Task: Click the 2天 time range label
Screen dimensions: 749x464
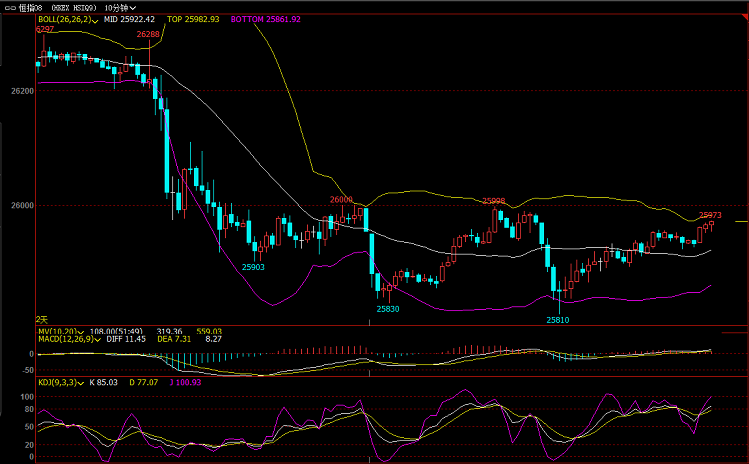Action: click(42, 319)
